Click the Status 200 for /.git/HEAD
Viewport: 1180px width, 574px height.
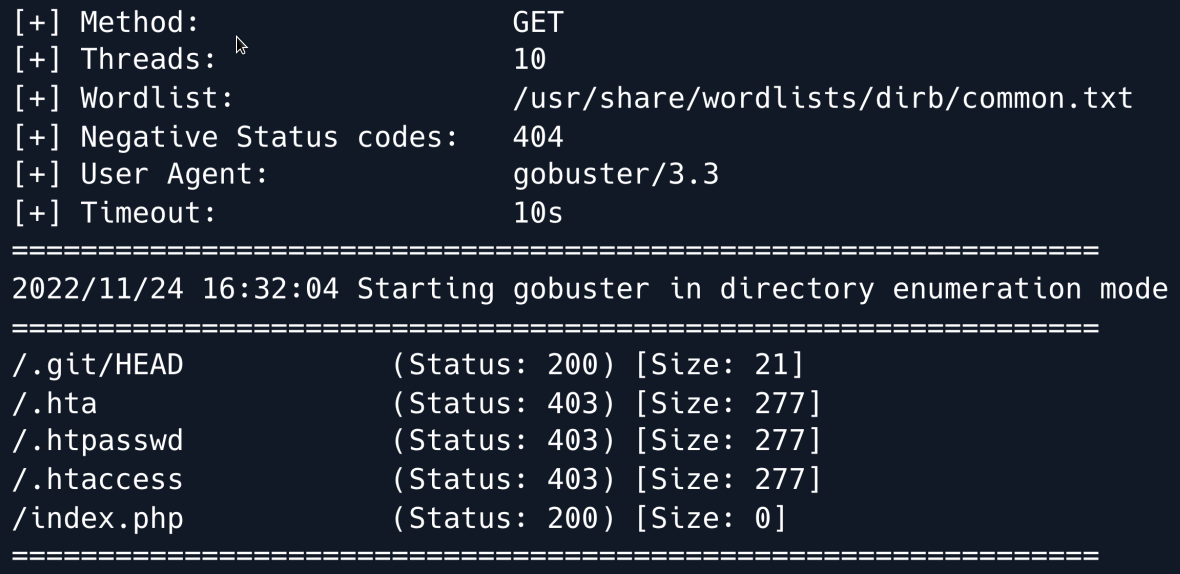504,365
